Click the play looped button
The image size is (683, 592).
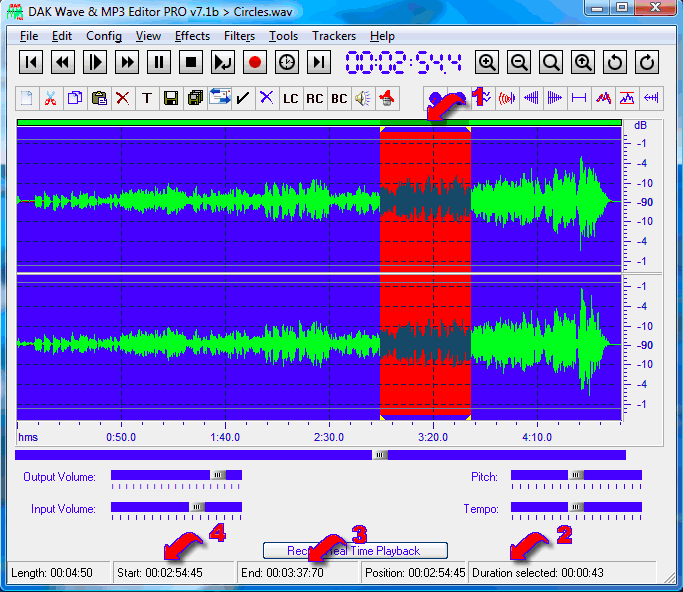tap(223, 62)
